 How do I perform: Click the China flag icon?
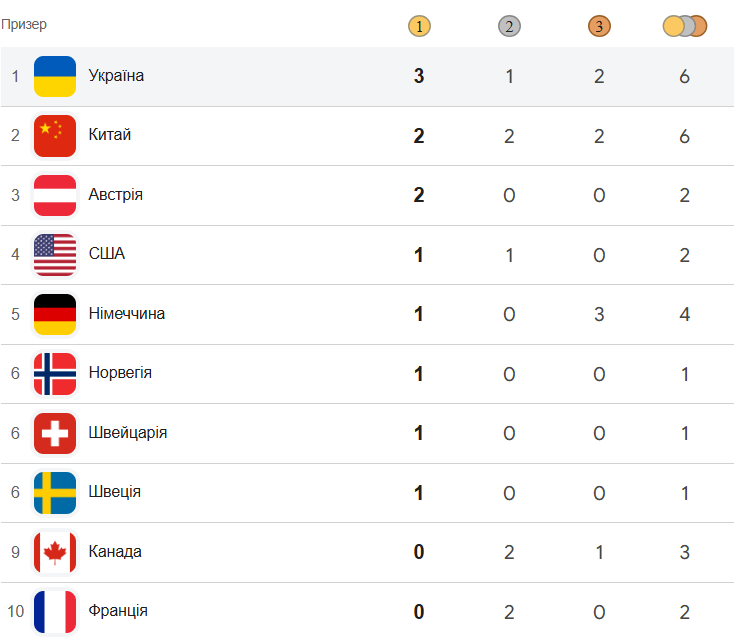point(55,136)
